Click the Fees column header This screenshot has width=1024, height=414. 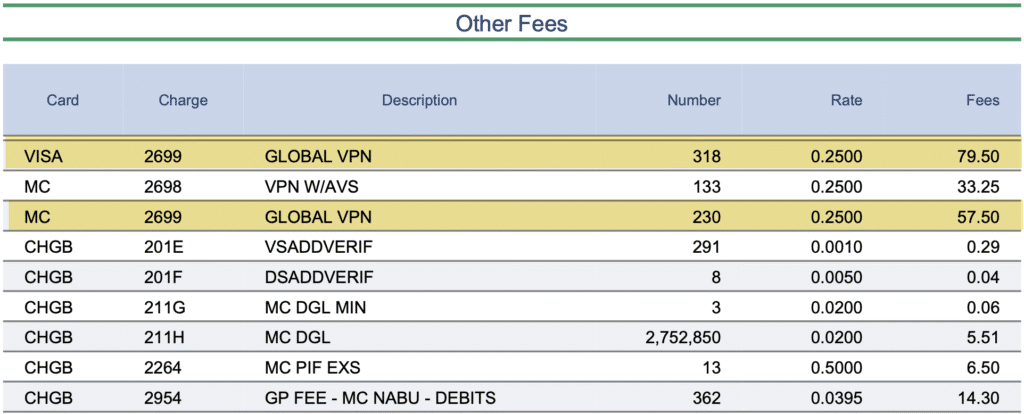981,100
